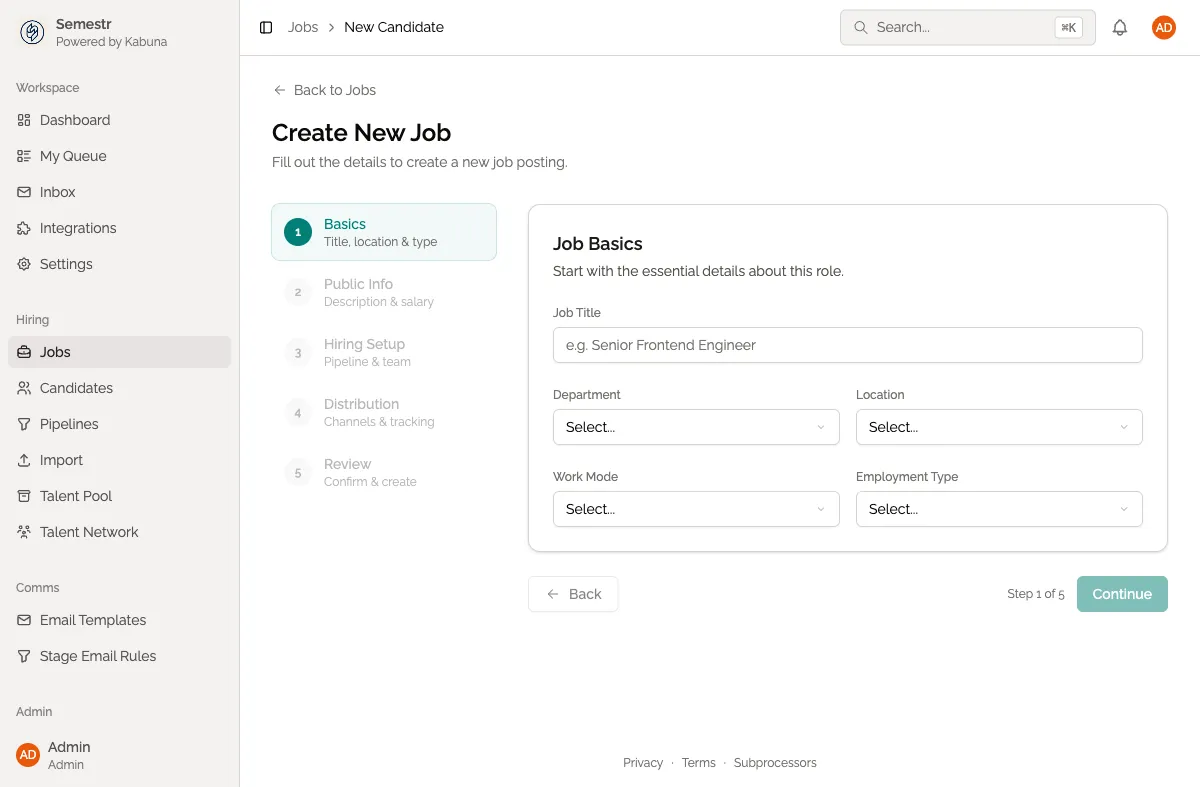Open the Privacy link
Screen dimensions: 1200x787
pos(643,762)
